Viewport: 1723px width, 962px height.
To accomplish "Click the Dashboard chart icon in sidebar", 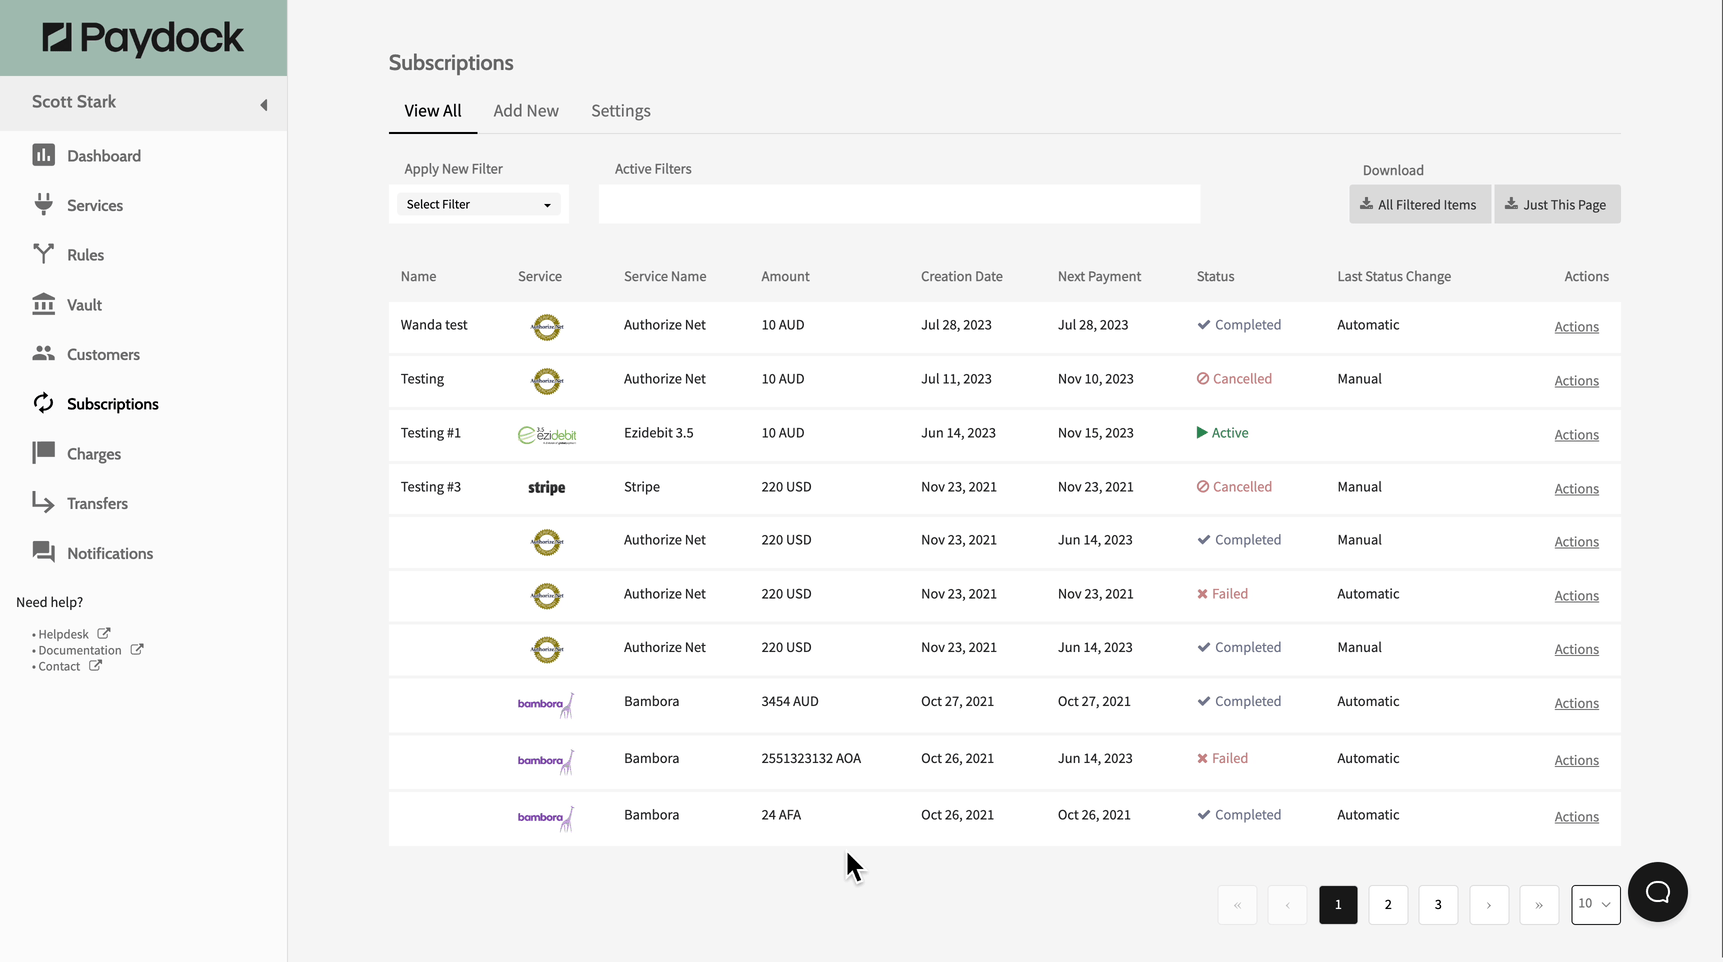I will [43, 155].
